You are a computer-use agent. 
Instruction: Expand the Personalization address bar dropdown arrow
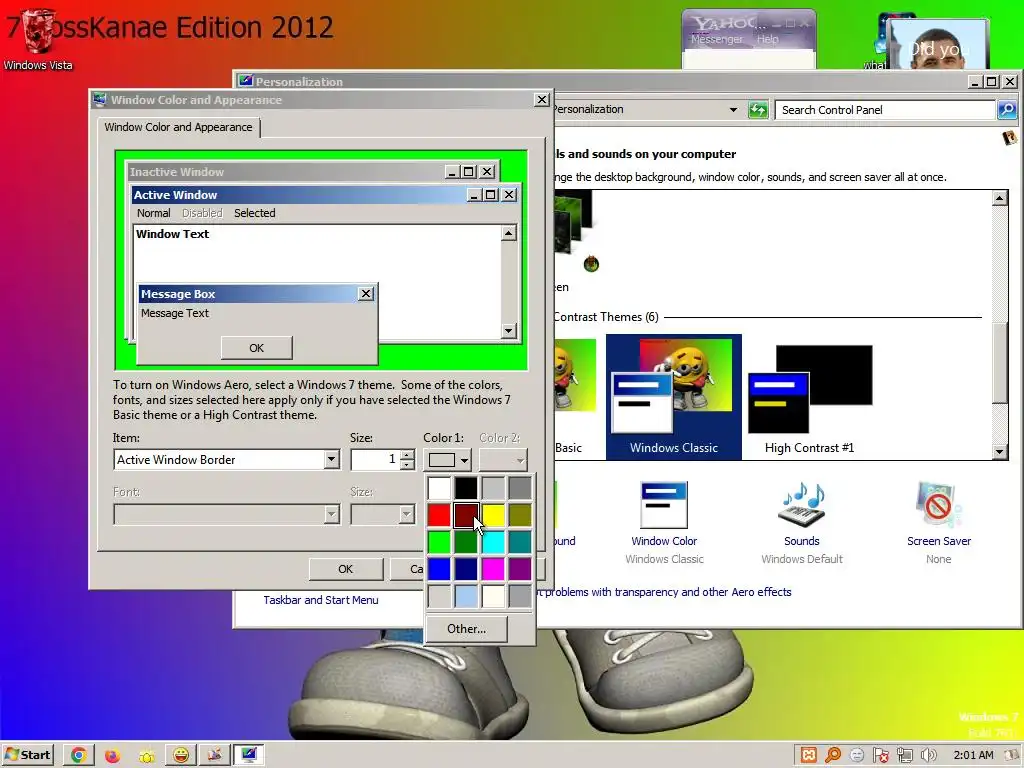733,110
